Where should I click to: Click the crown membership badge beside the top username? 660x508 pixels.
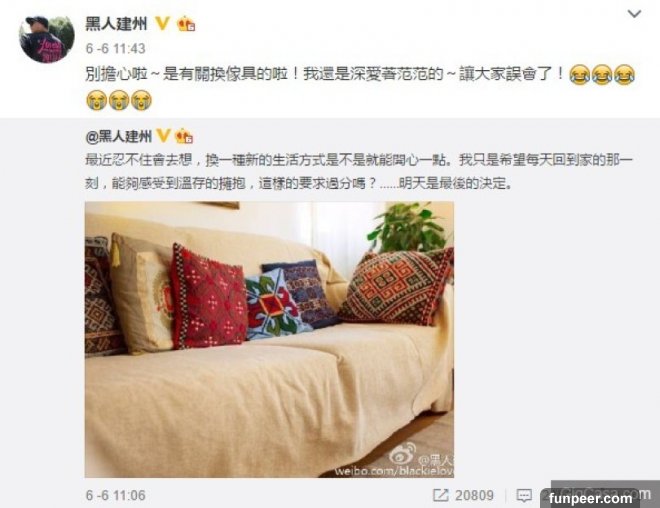[186, 24]
